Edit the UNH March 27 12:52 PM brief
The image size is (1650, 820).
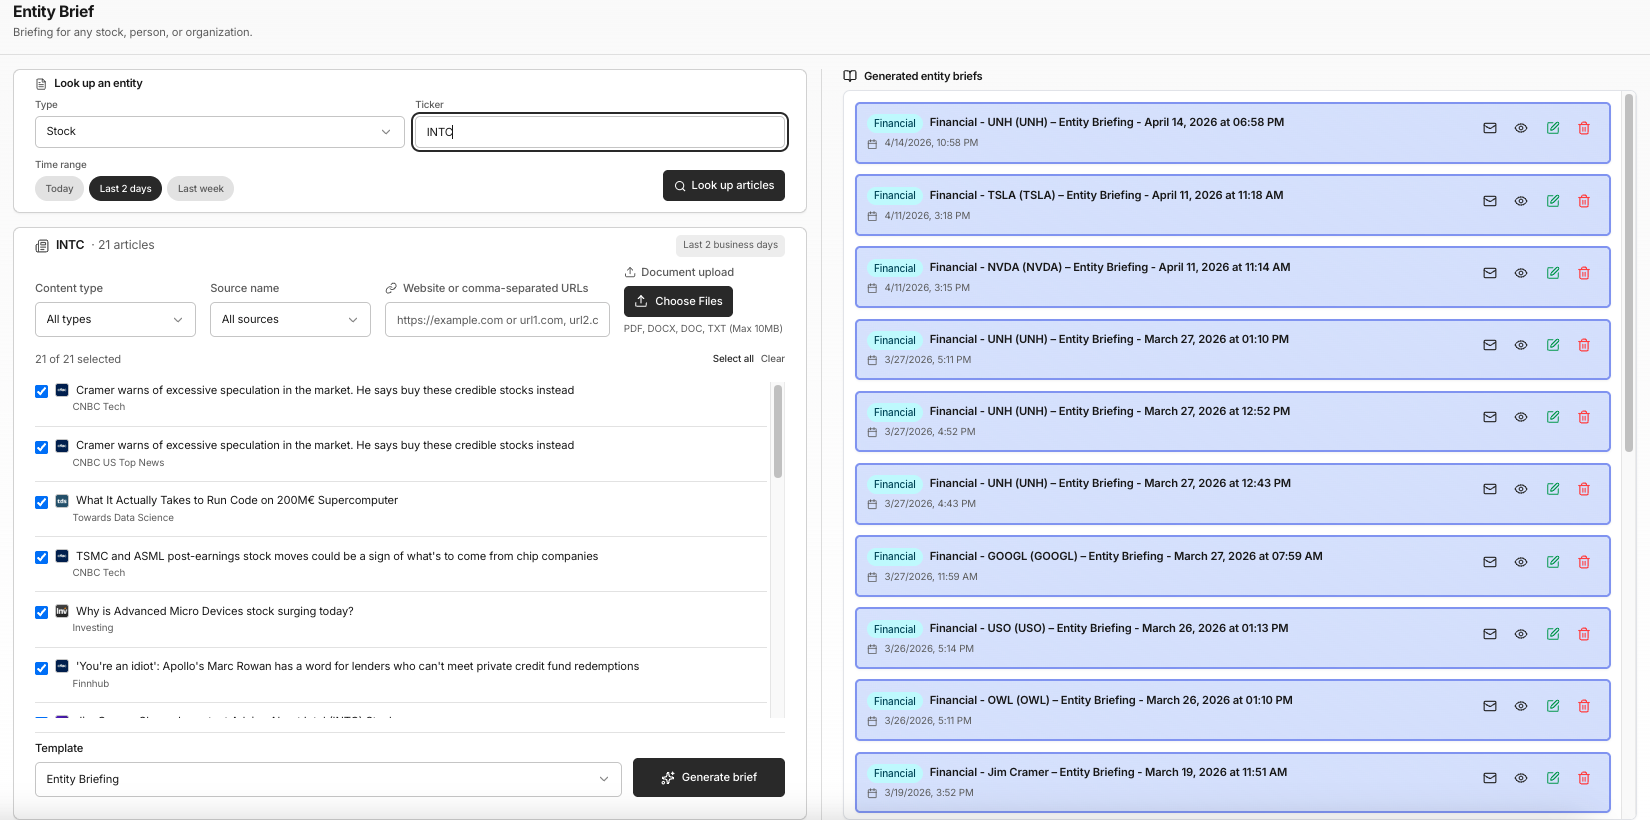(x=1553, y=417)
